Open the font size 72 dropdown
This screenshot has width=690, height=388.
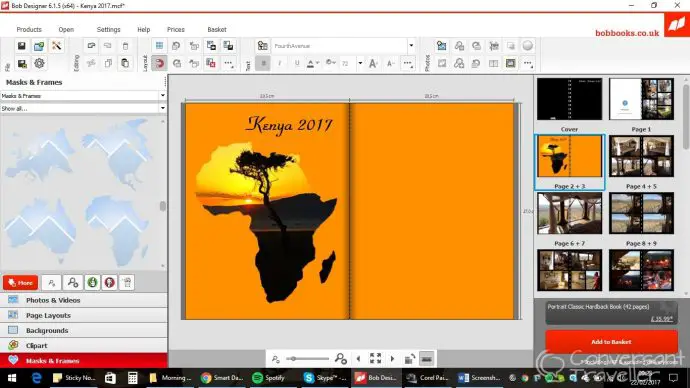pos(360,63)
